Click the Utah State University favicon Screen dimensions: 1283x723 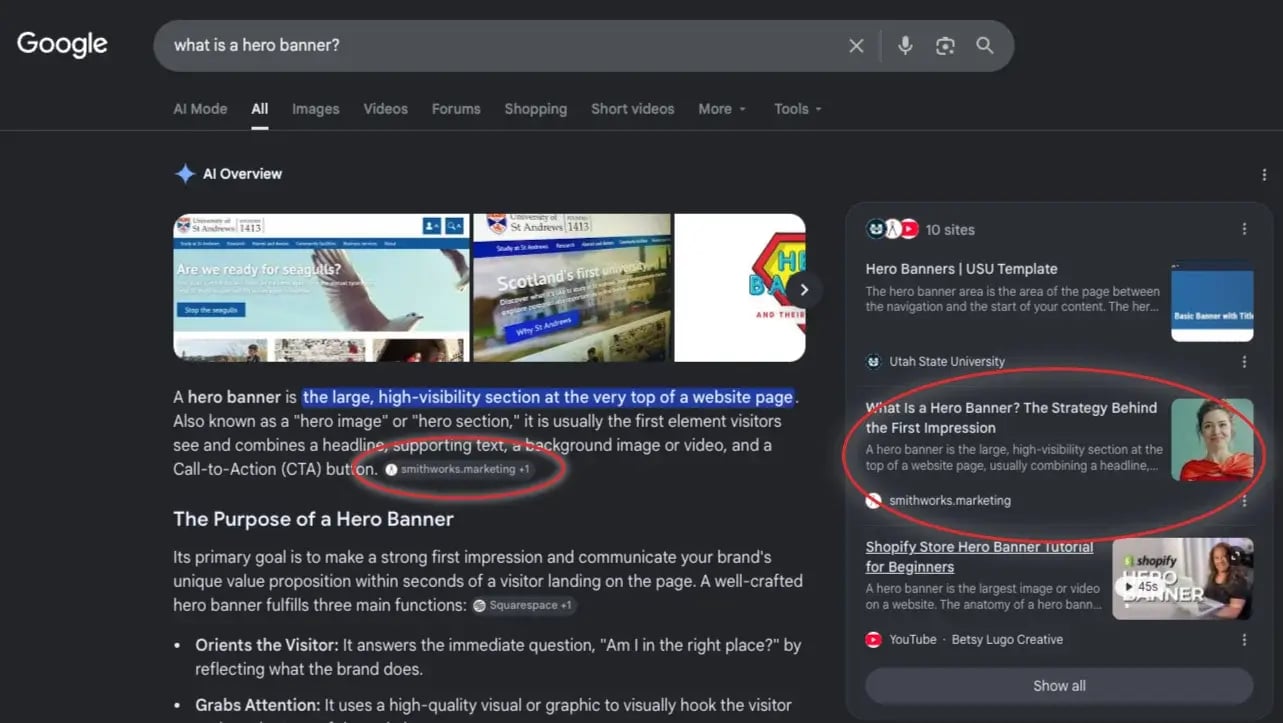tap(874, 362)
